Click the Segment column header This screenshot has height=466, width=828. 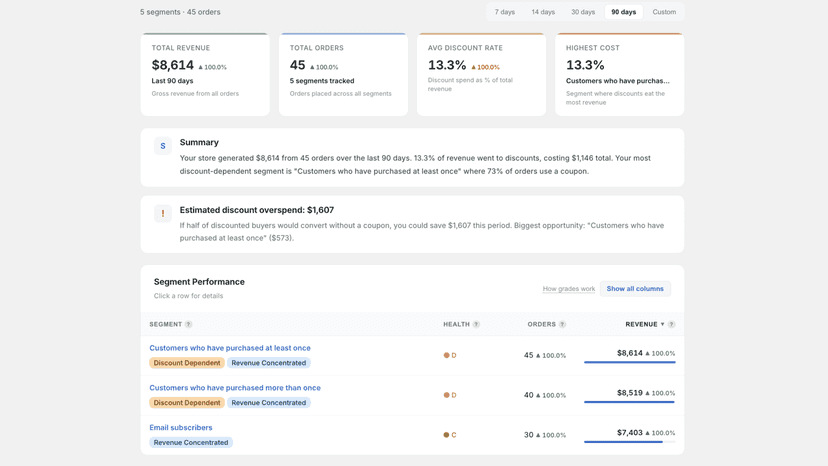[165, 324]
